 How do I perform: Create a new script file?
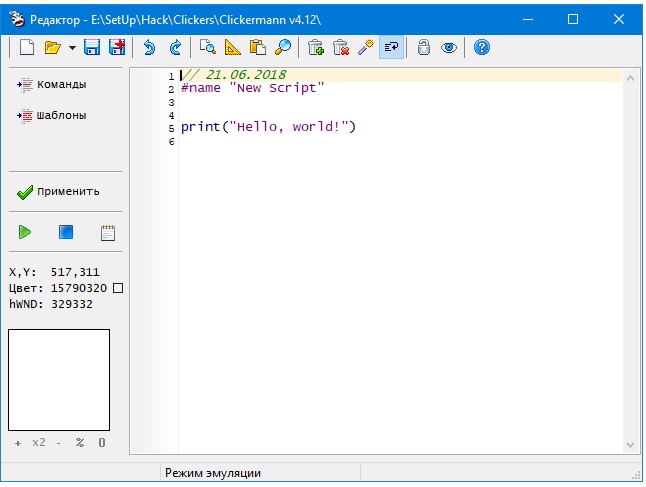coord(27,47)
